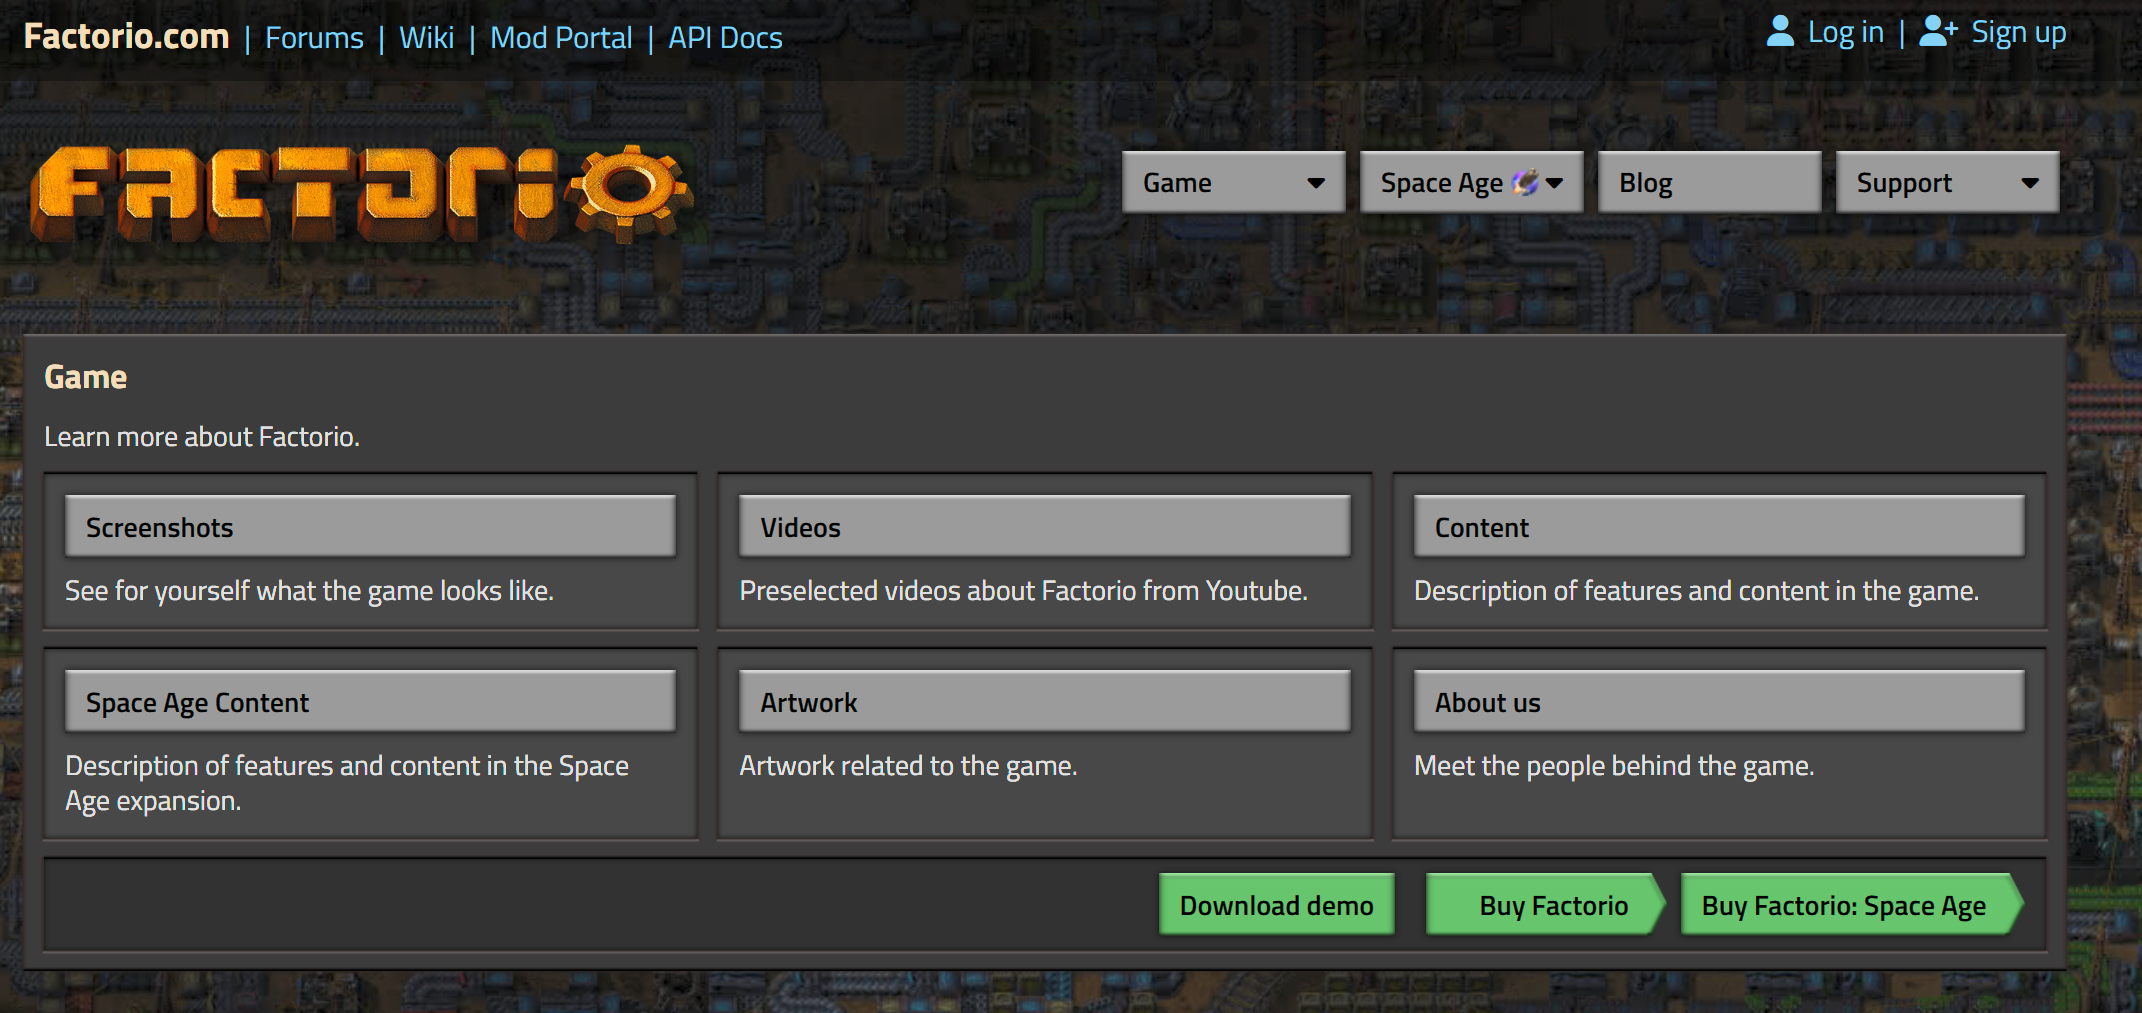This screenshot has width=2142, height=1013.
Task: Click the Download demo button
Action: pos(1276,905)
